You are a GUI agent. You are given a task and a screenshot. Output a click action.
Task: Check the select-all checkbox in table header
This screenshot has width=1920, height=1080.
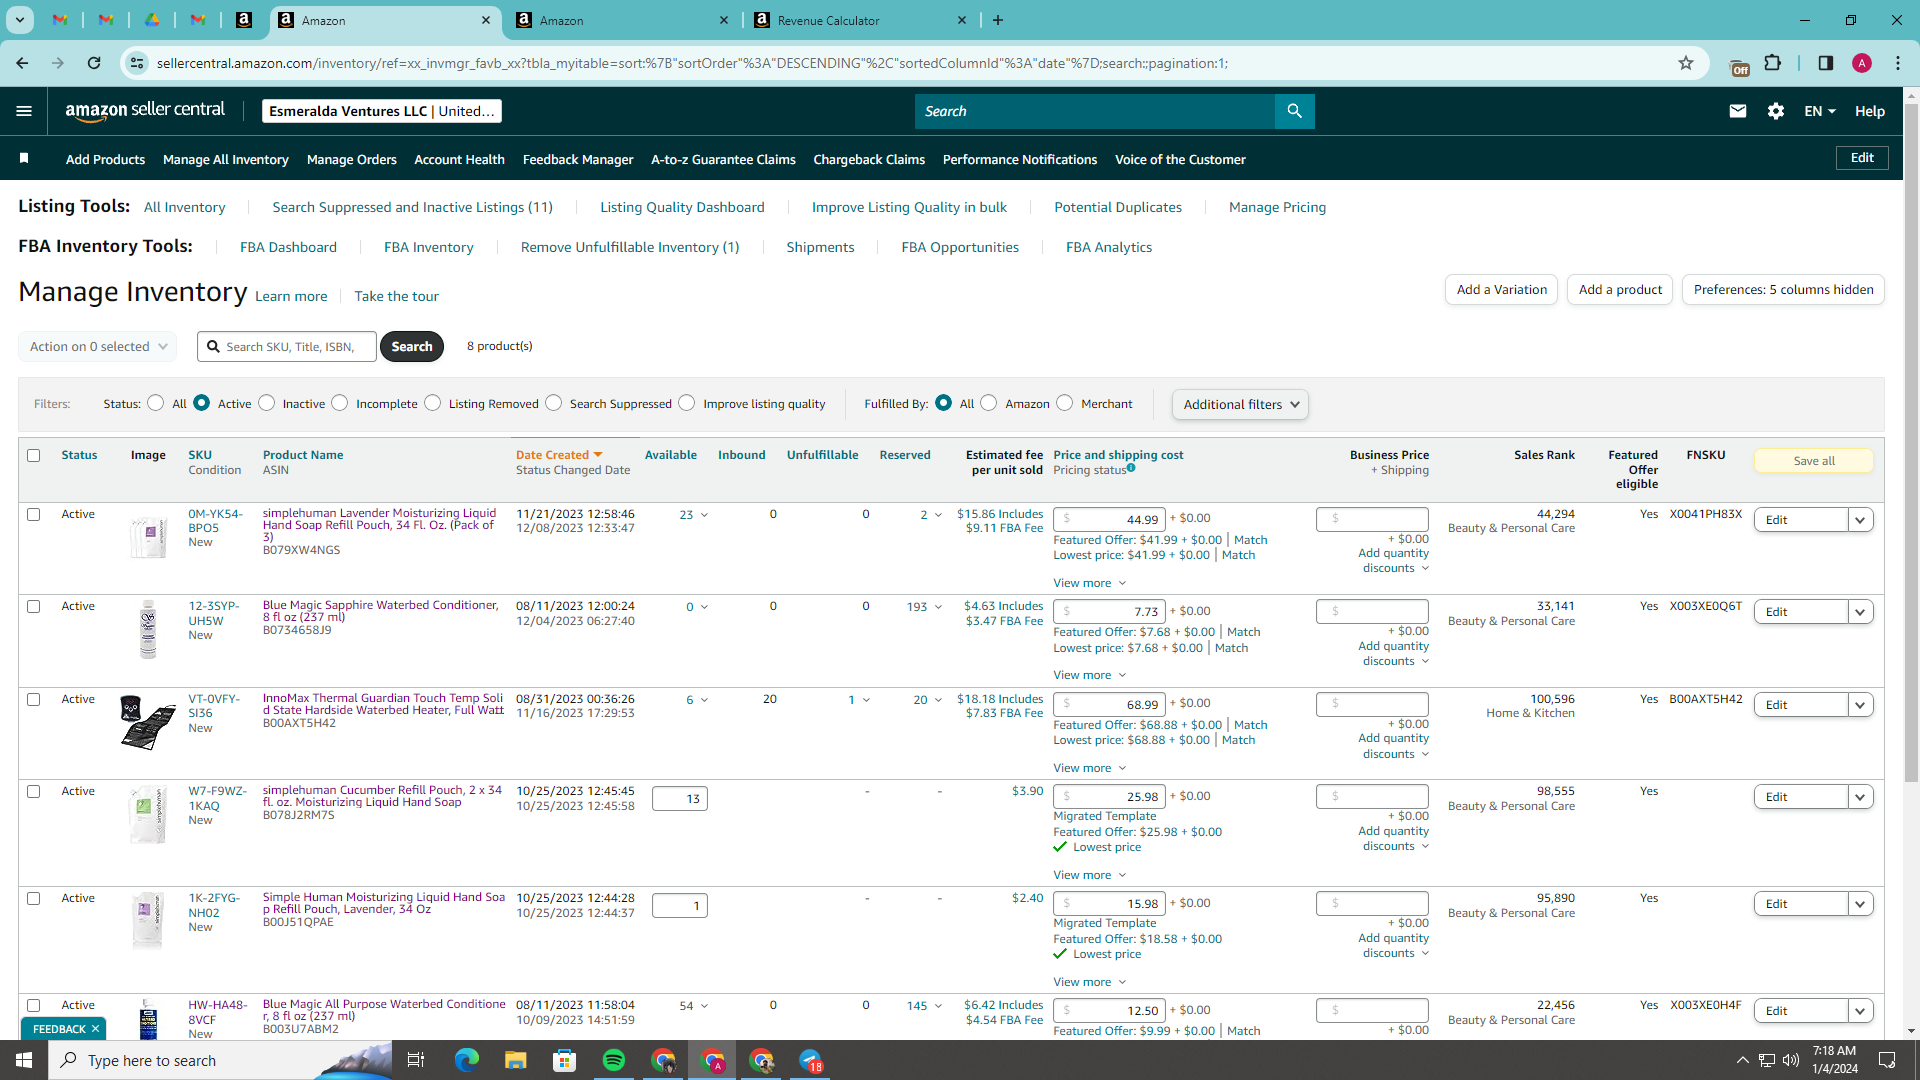tap(33, 455)
